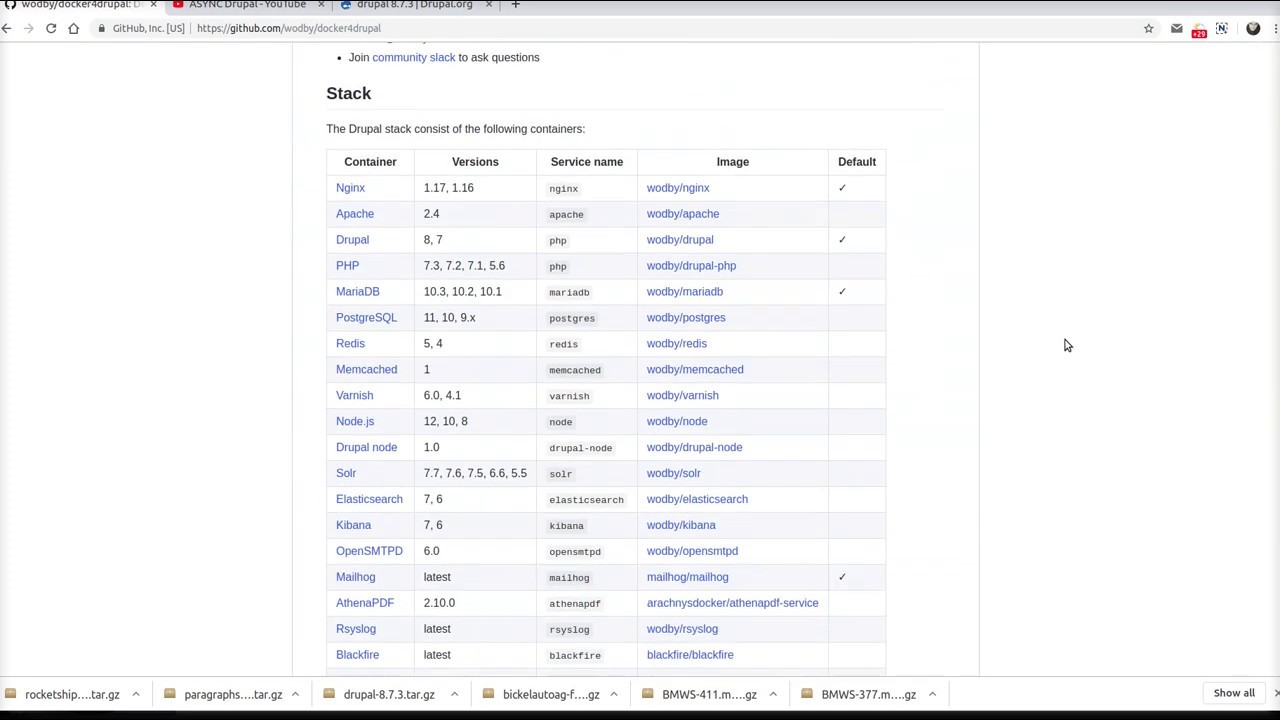Open a new browser tab

515,5
